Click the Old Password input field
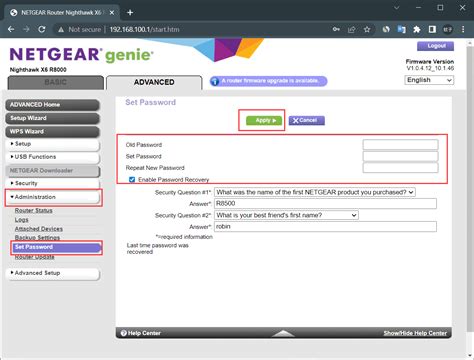Screen dimensions: 474x360 [x=400, y=145]
